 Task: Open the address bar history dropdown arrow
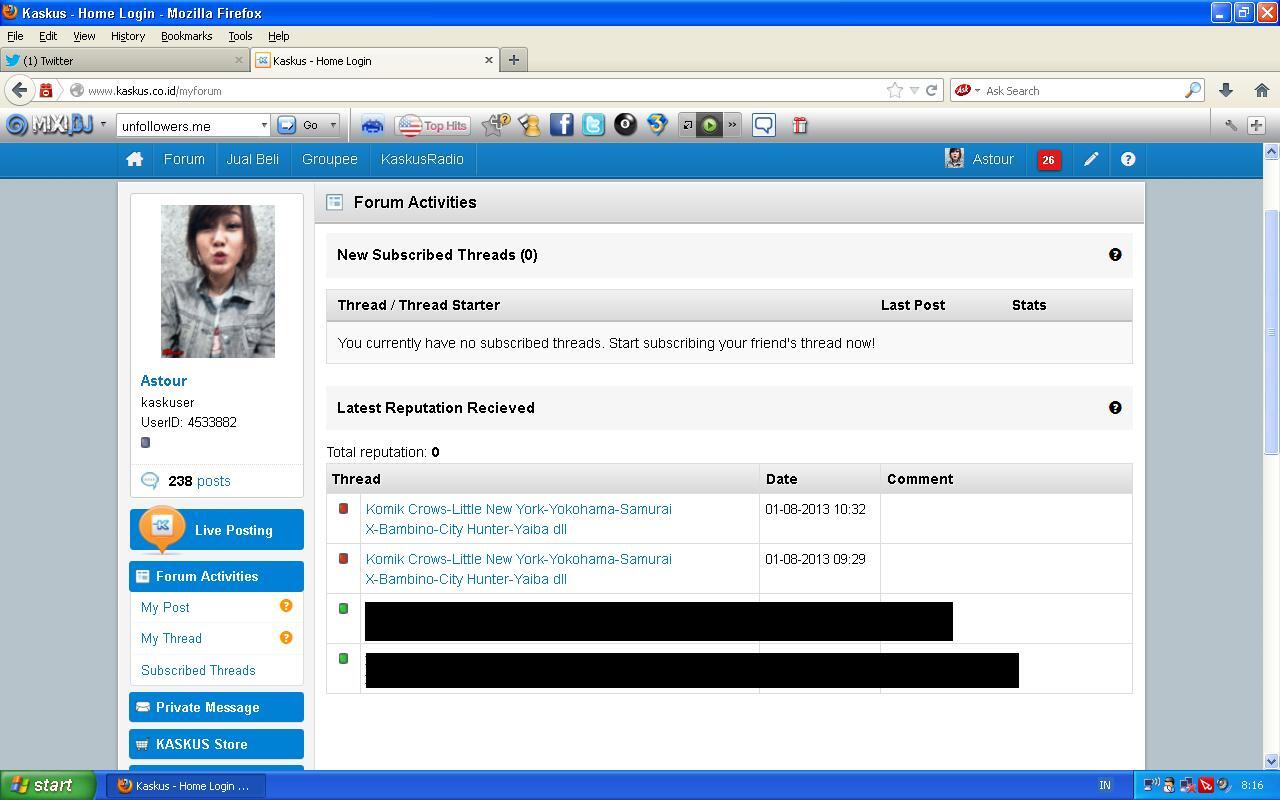(914, 90)
